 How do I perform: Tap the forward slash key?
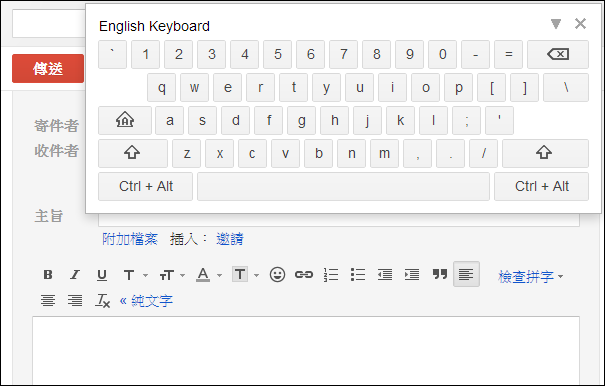click(x=483, y=153)
